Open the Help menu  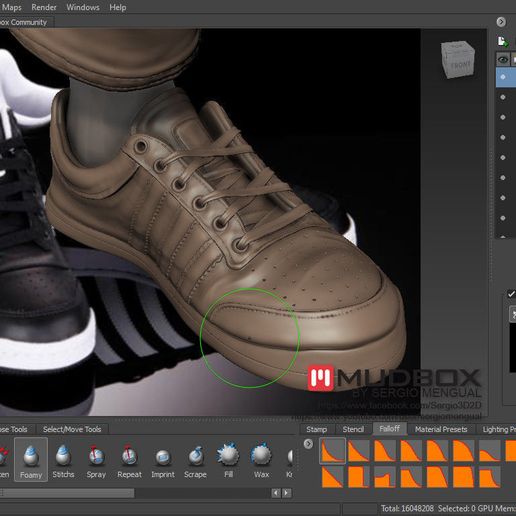pyautogui.click(x=118, y=7)
